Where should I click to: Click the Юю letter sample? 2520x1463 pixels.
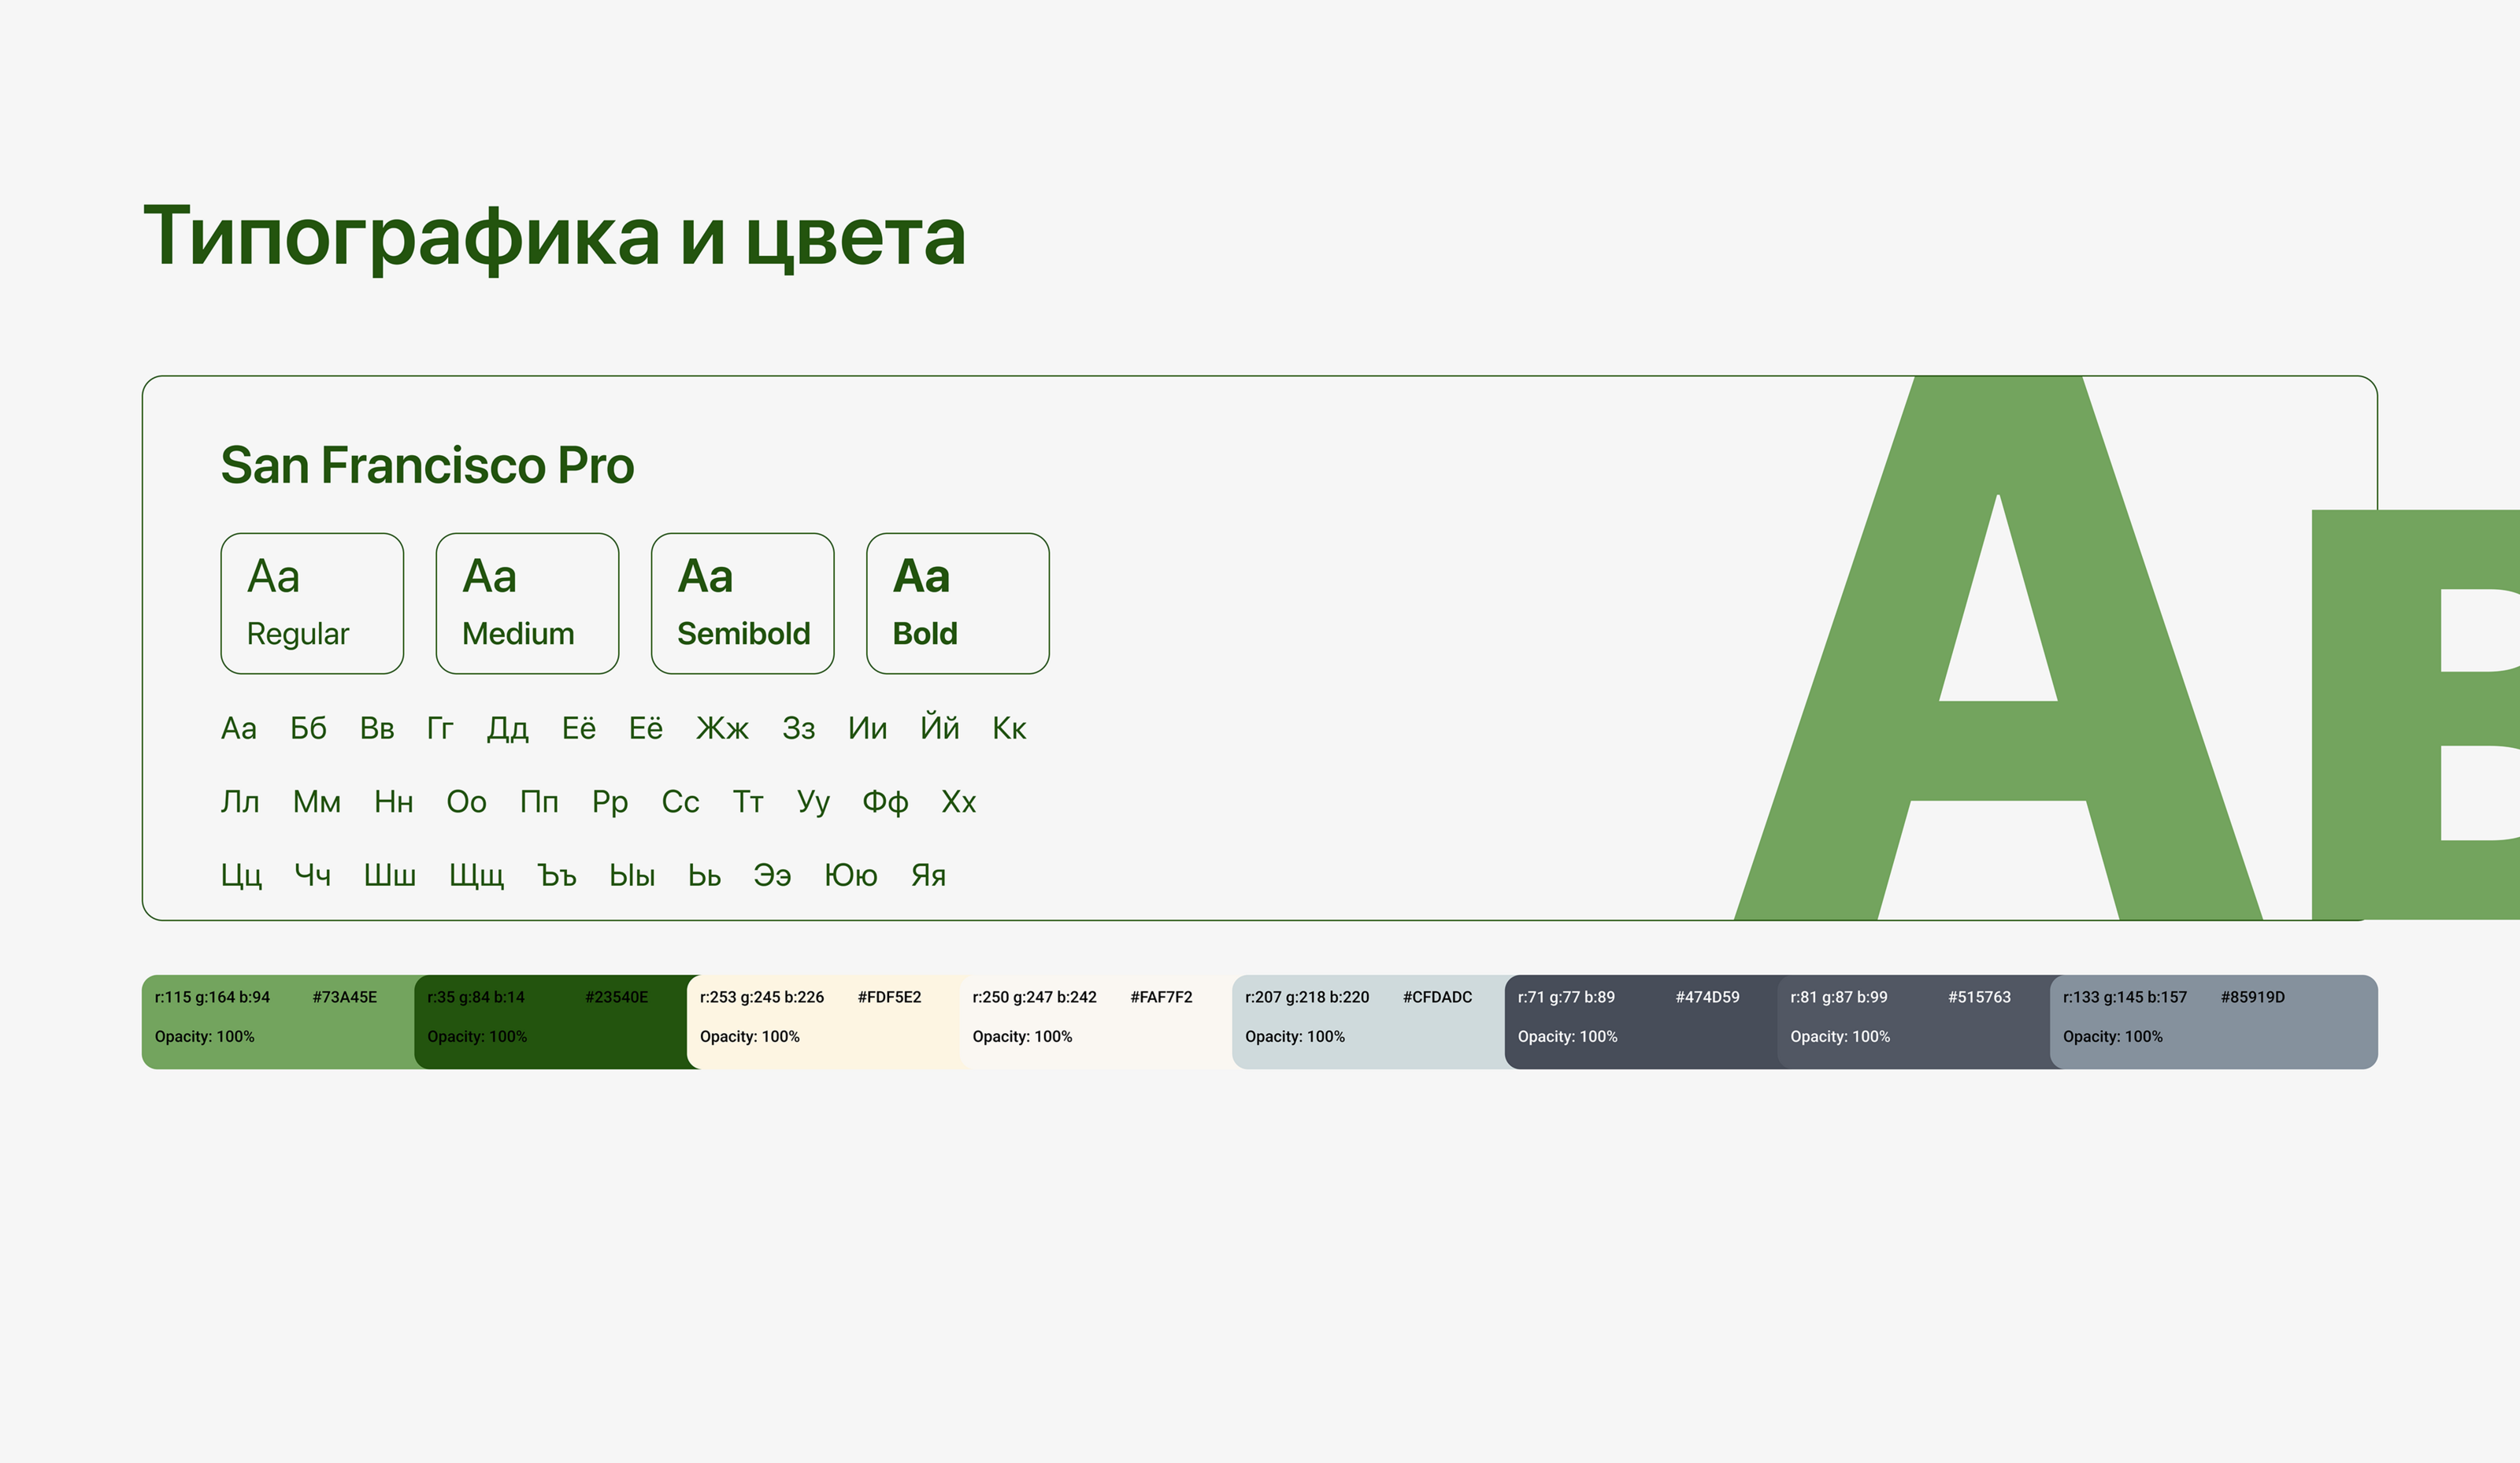(850, 875)
